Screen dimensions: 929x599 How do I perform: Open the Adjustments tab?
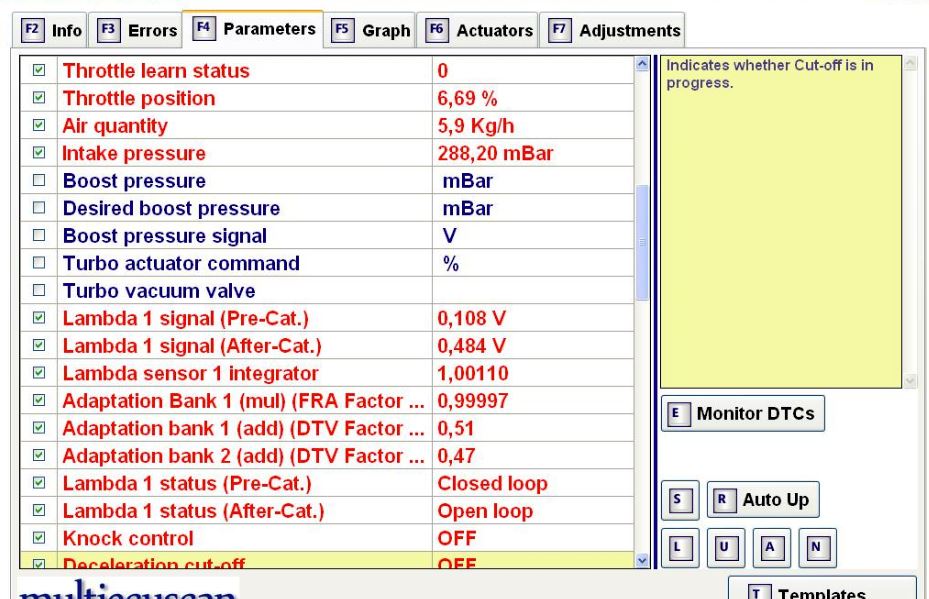click(615, 31)
